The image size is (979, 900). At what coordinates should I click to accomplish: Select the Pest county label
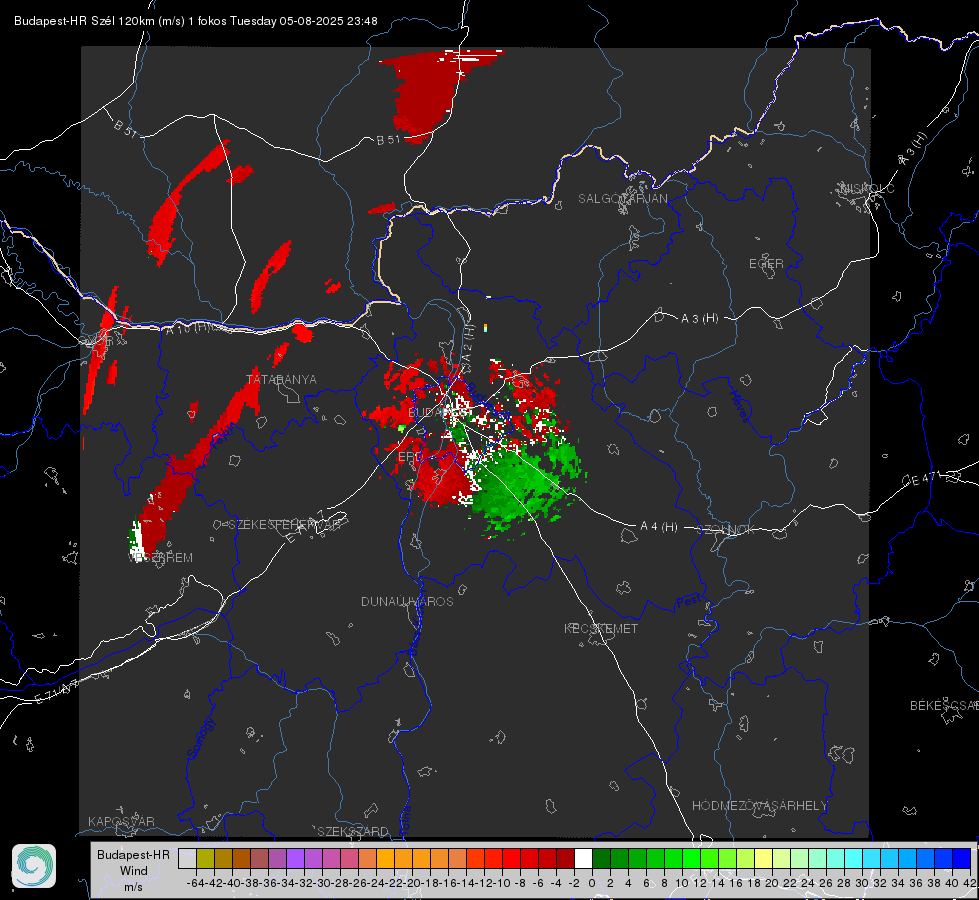689,602
